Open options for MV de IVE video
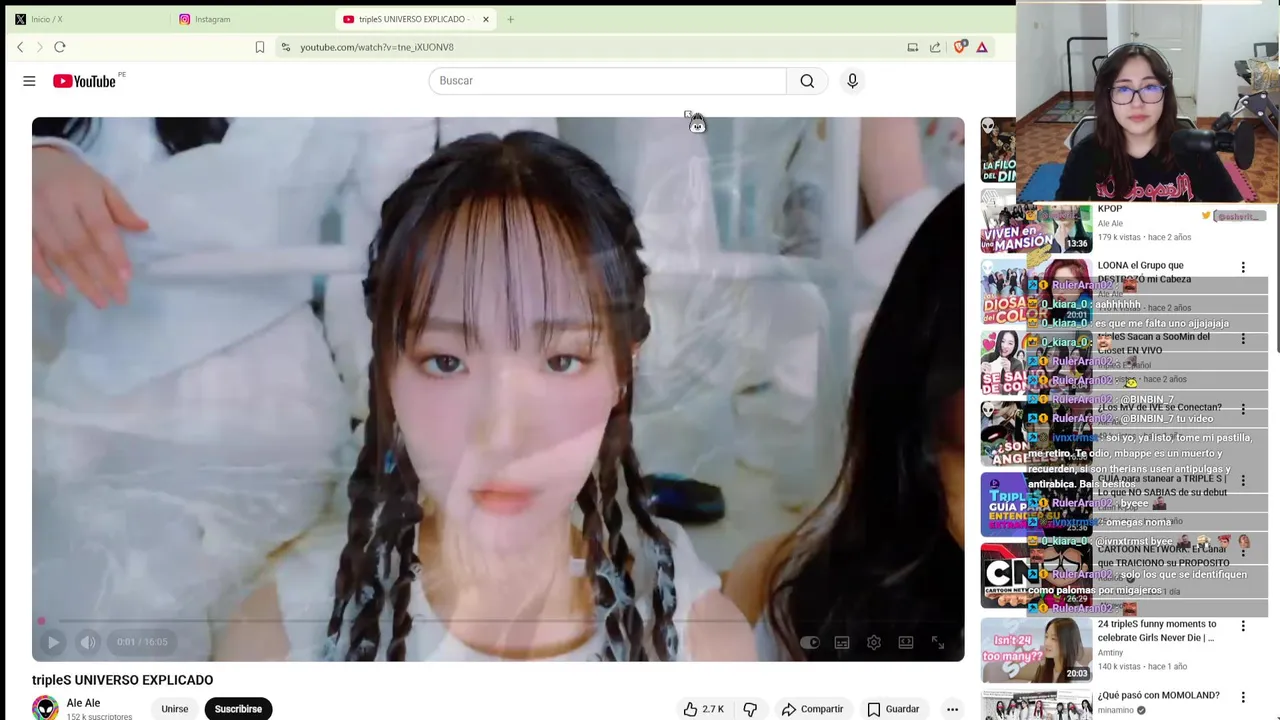The image size is (1280, 720). pos(1243,410)
